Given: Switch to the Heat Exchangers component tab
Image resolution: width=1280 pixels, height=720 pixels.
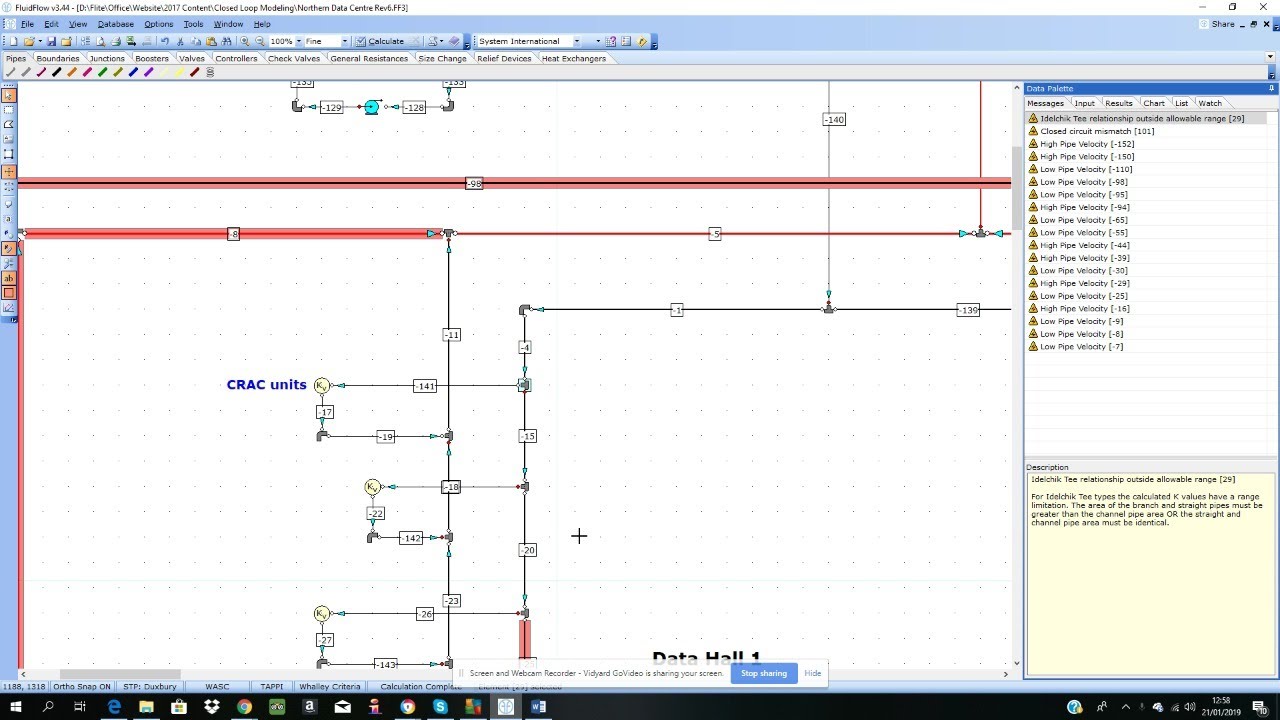Looking at the screenshot, I should (574, 58).
